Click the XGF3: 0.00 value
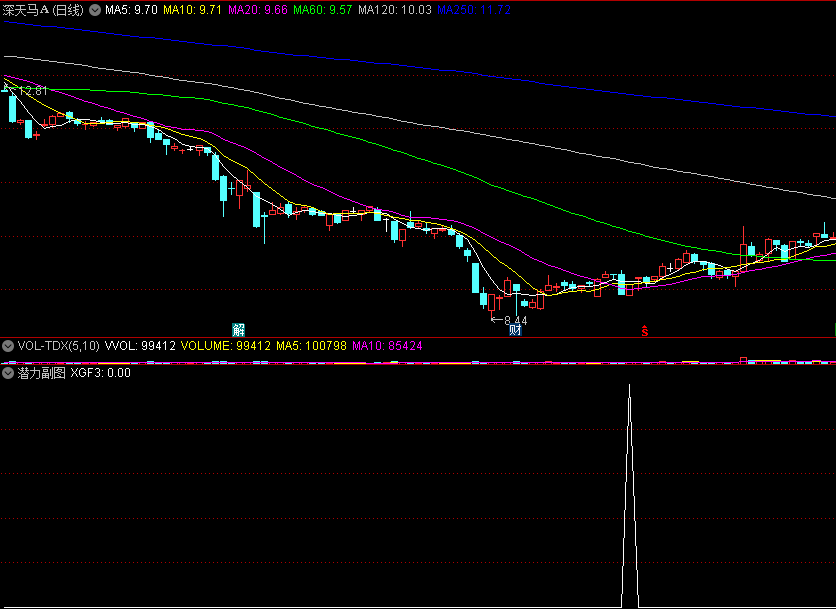Viewport: 836px width, 609px height. 101,373
